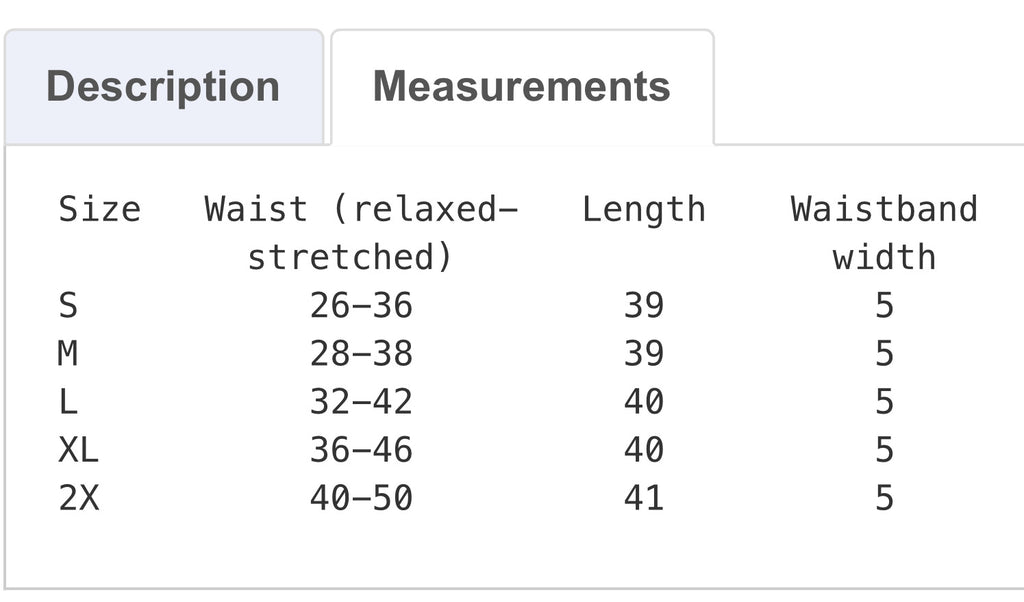The image size is (1024, 602).
Task: Select the L size row label
Action: pyautogui.click(x=68, y=402)
